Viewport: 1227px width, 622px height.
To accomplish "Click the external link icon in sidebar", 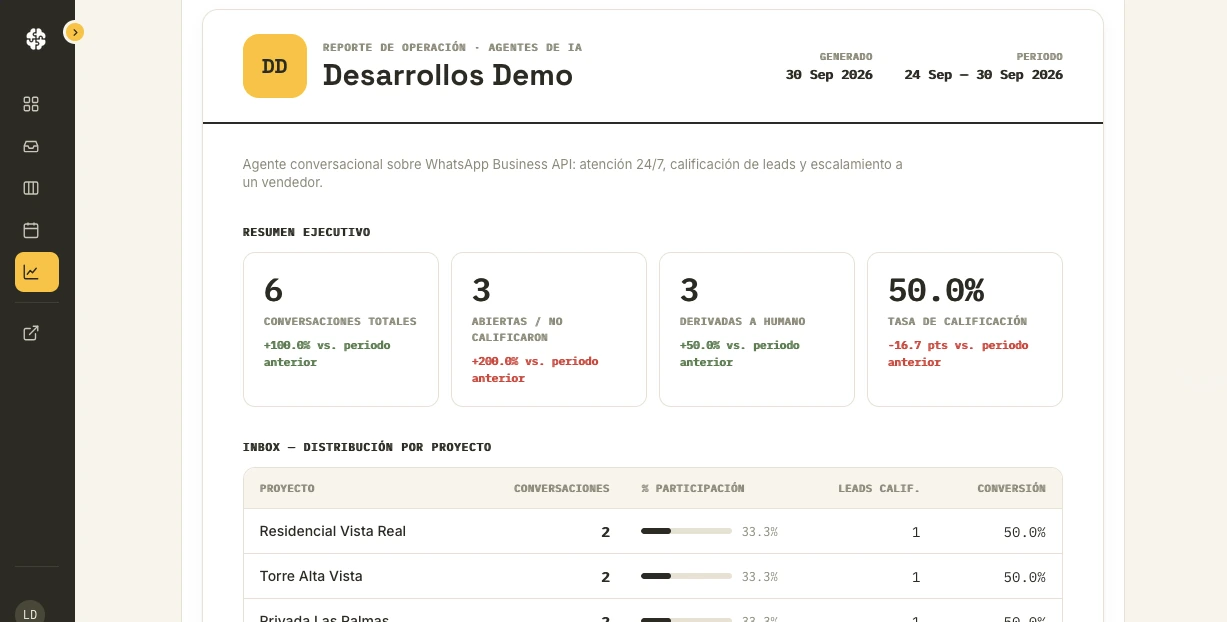I will click(31, 333).
